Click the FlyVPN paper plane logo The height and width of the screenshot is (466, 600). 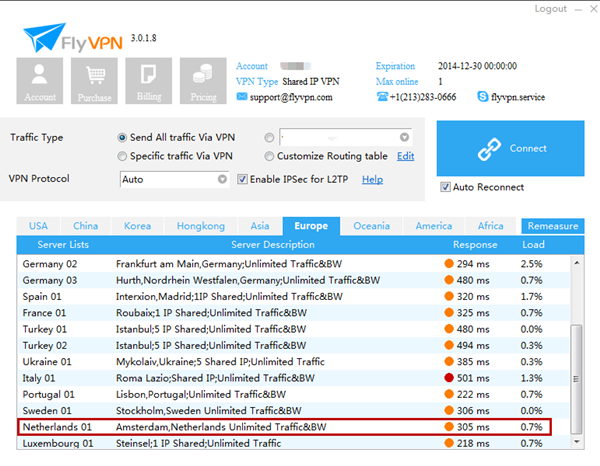(44, 37)
